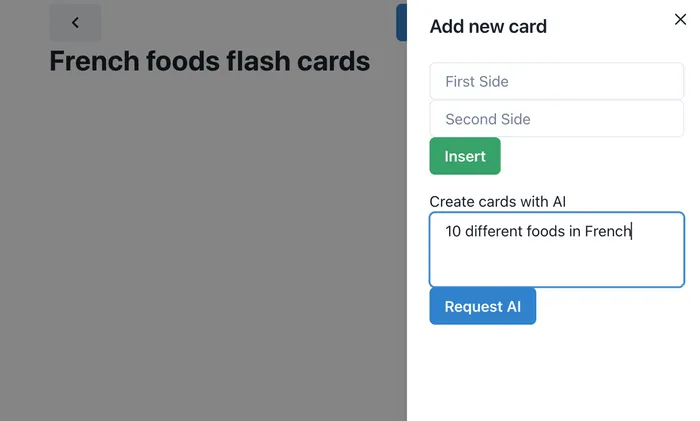The image size is (700, 421).
Task: Click the word cards in the page title
Action: [x=333, y=61]
